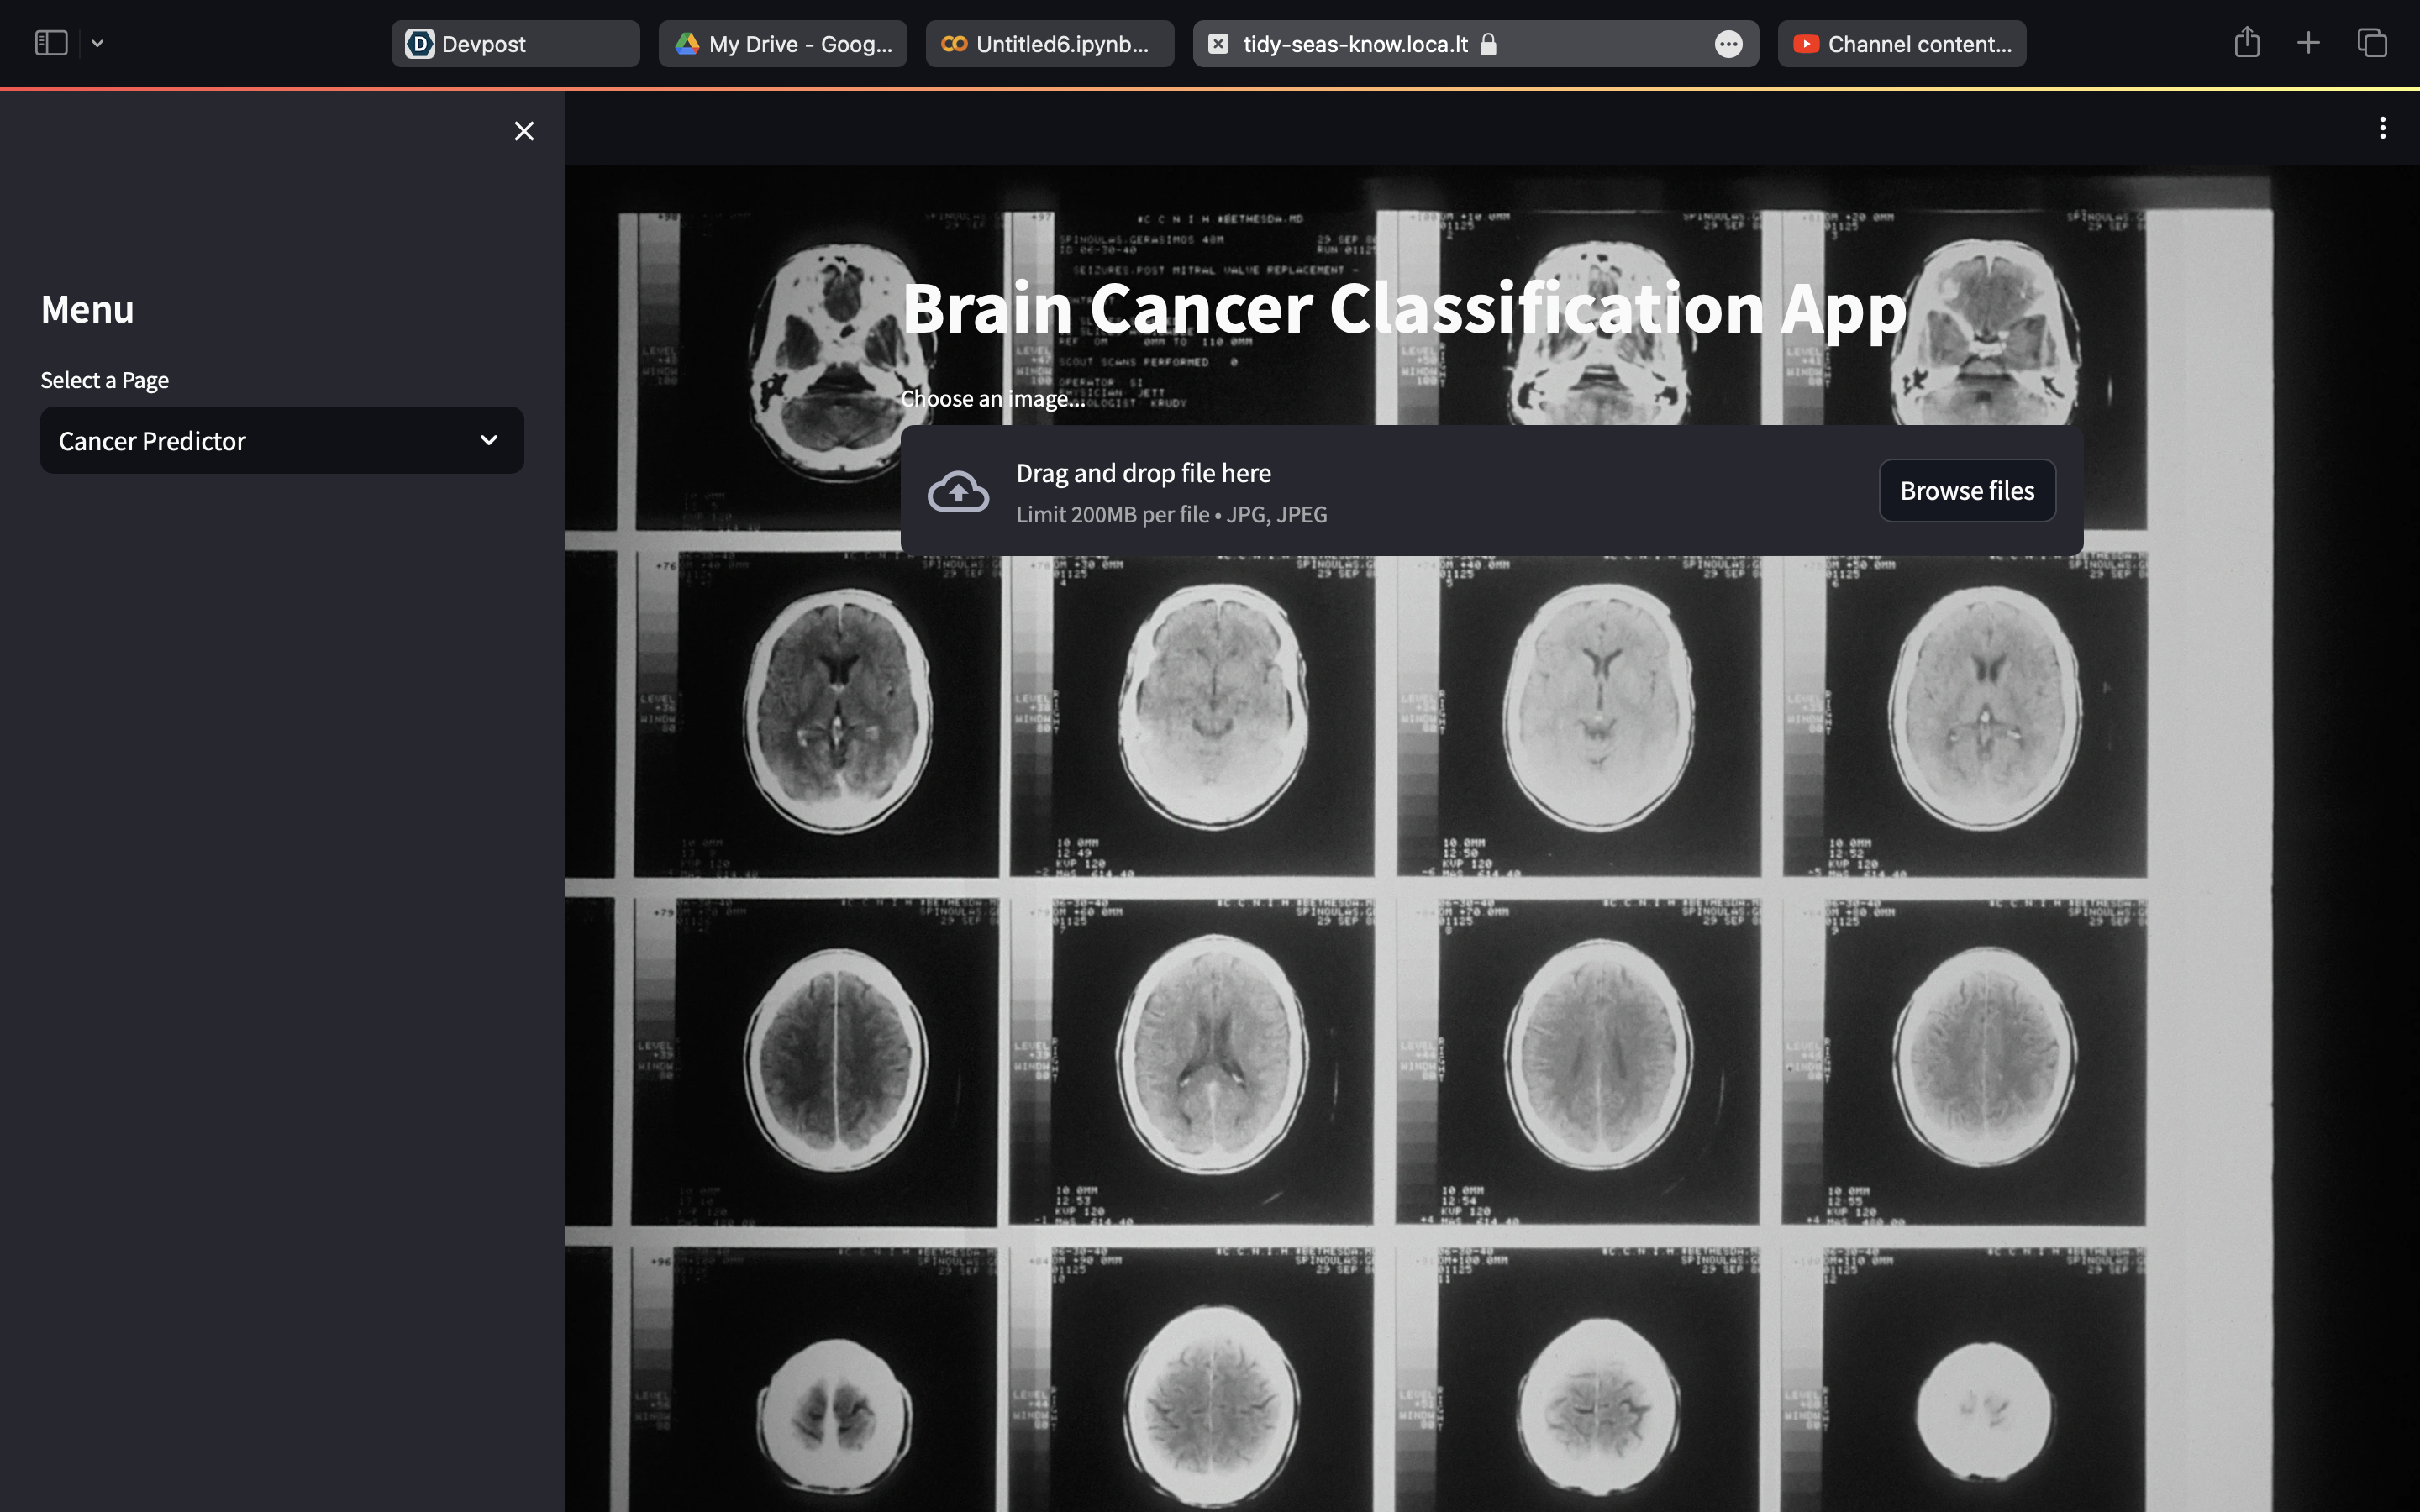Click the Share icon in toolbar
Screen dimensions: 2420x1512
[2247, 43]
